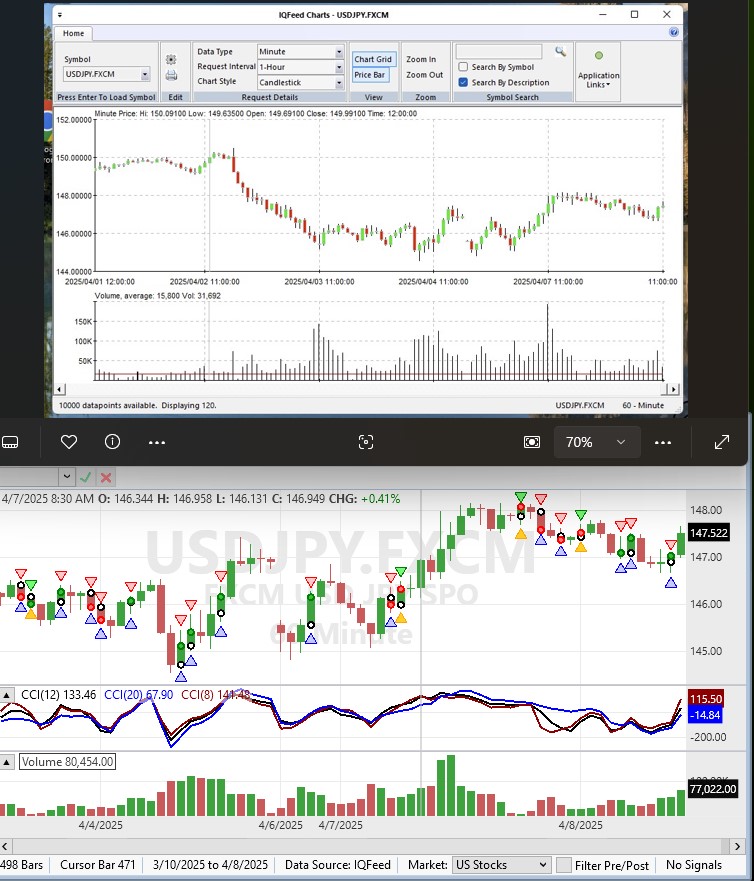Open the ellipsis menu right of zoom percentage
The image size is (754, 881).
[x=663, y=443]
